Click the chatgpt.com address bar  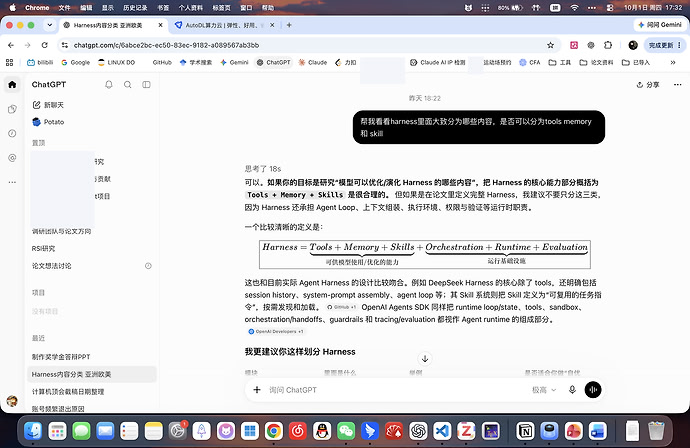coord(308,45)
